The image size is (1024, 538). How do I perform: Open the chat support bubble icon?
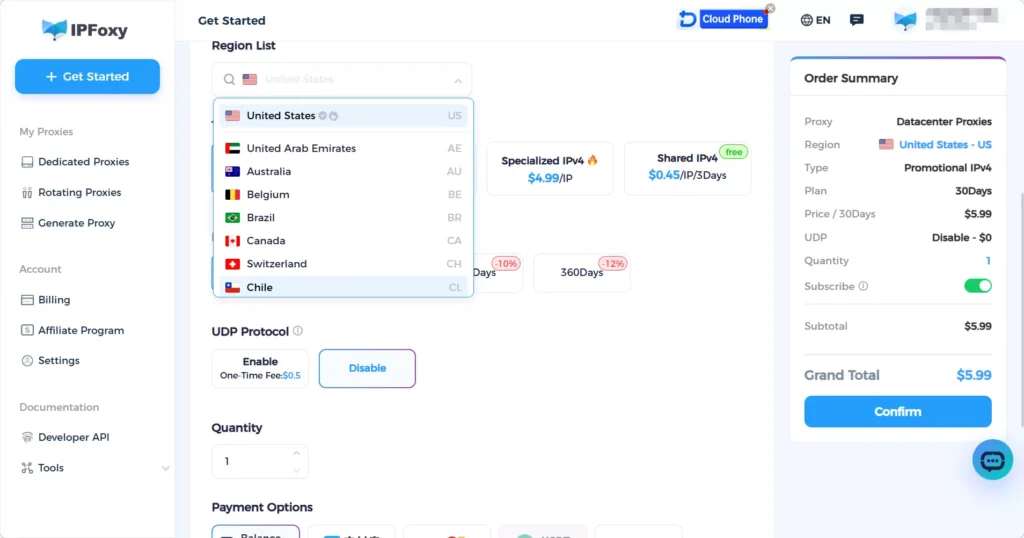[x=992, y=460]
